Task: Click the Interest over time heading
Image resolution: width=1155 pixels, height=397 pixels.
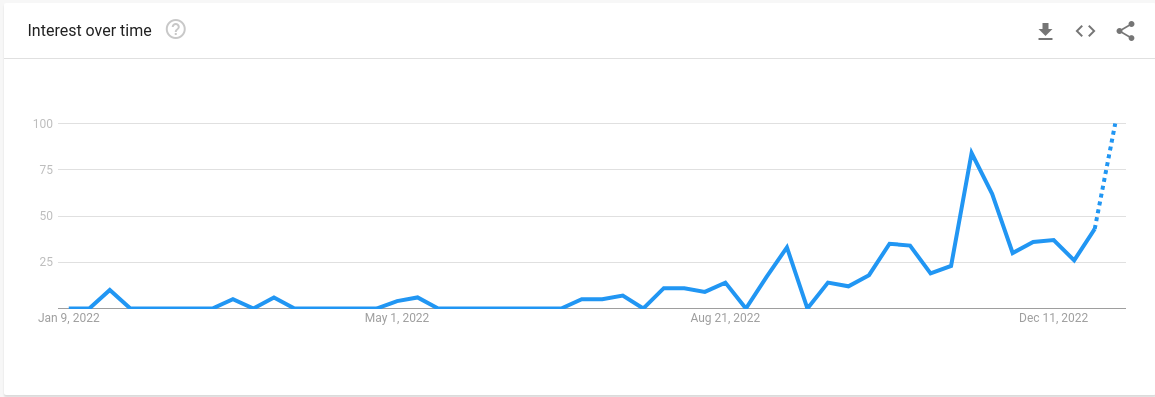Action: 90,30
